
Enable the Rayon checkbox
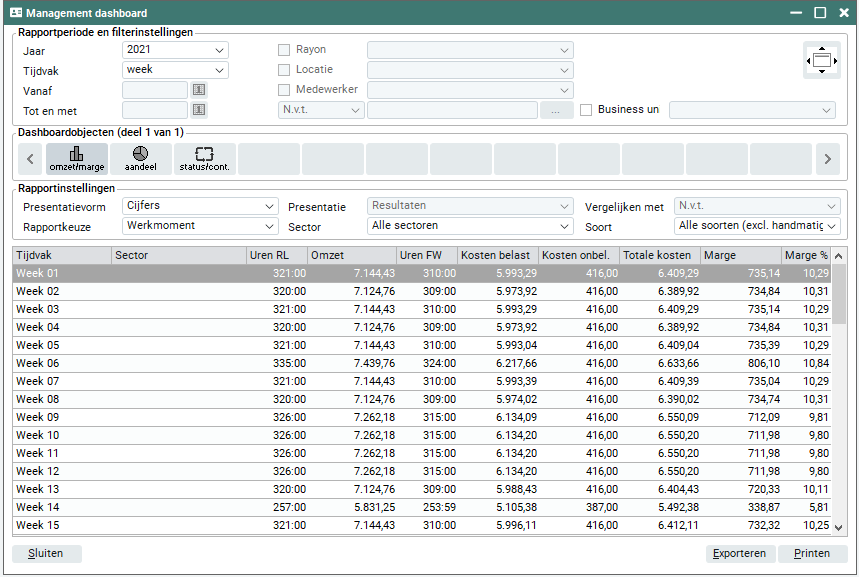[x=284, y=50]
